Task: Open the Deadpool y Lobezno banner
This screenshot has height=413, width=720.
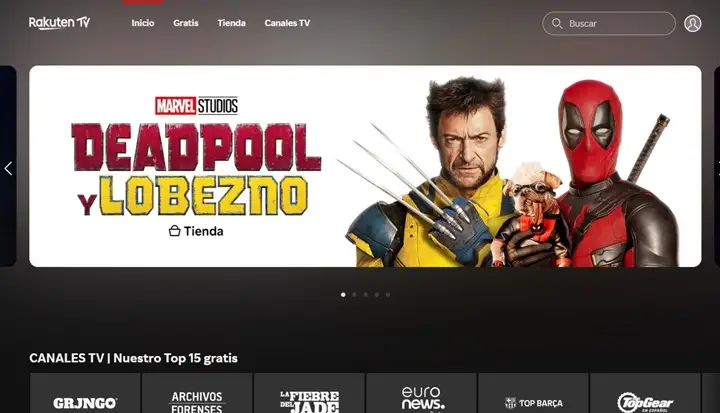Action: pyautogui.click(x=365, y=166)
